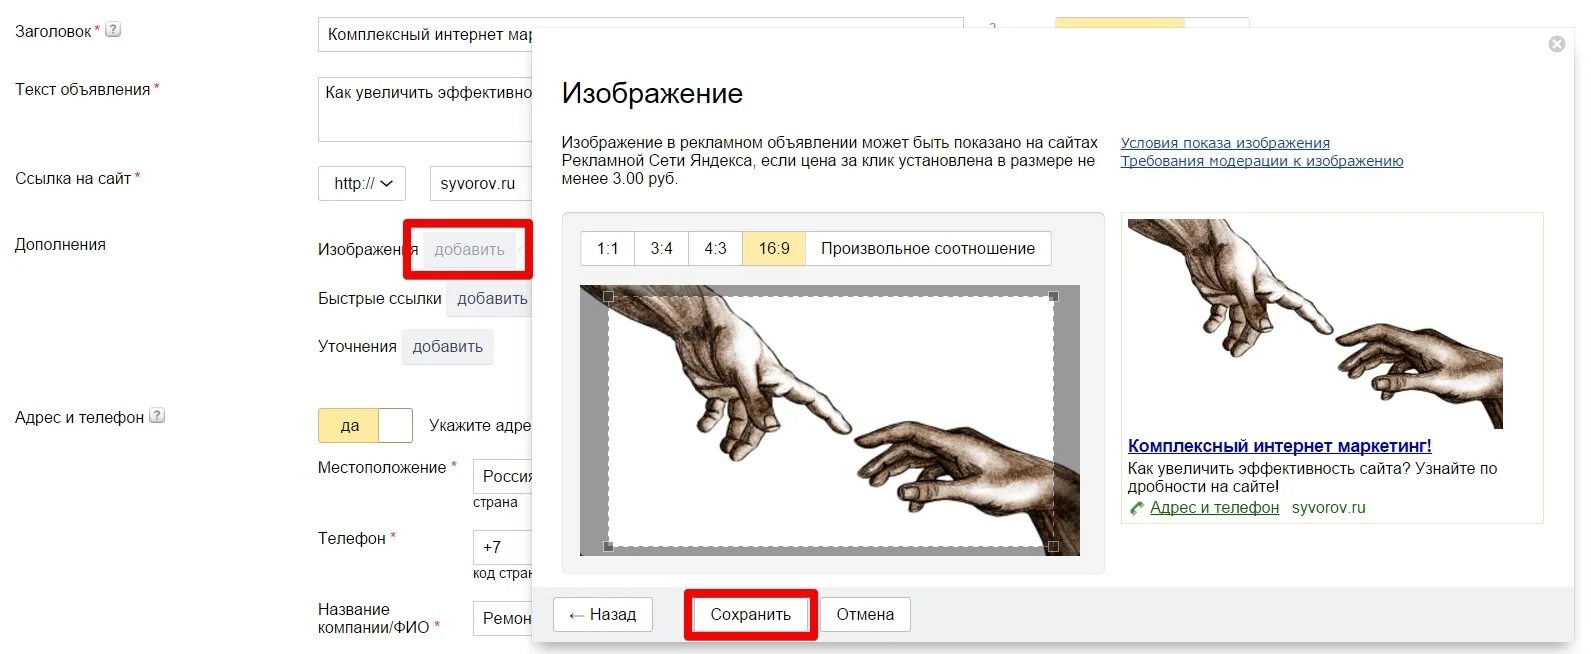1591x654 pixels.
Task: Click help icon beside Адрес и телефон
Action: pyautogui.click(x=157, y=416)
